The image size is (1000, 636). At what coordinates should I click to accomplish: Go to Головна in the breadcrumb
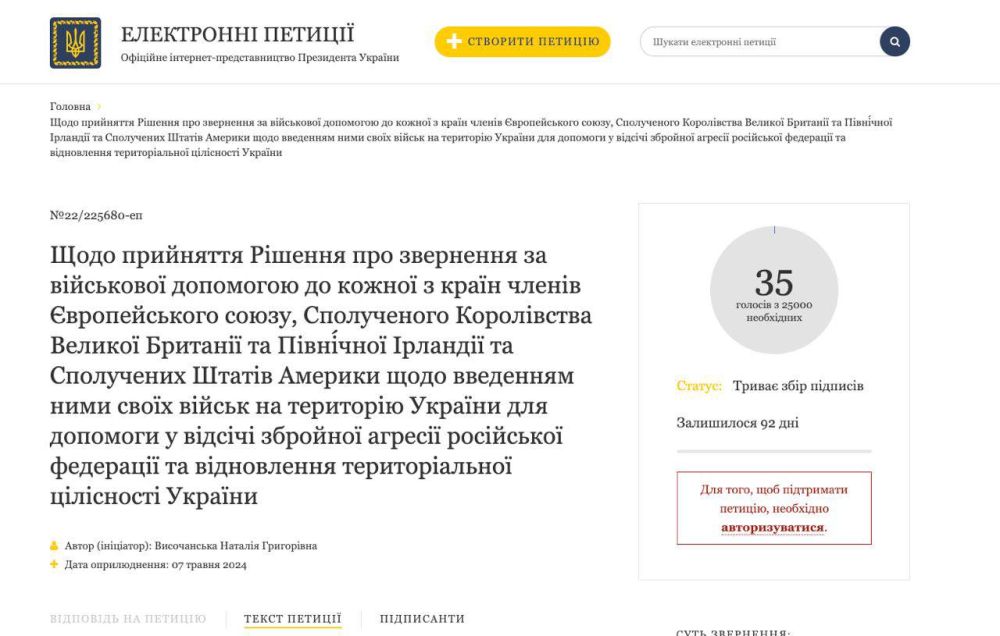point(70,107)
